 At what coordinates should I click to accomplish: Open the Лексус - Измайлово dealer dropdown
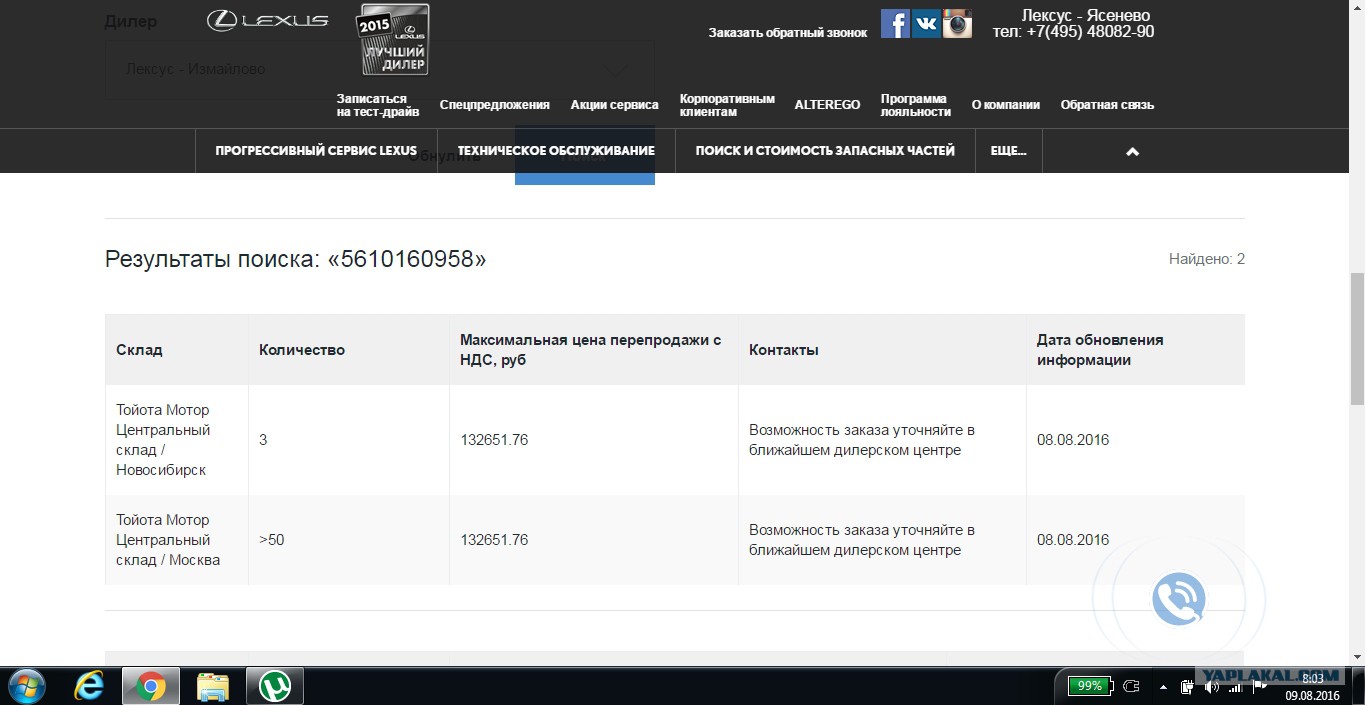[379, 69]
